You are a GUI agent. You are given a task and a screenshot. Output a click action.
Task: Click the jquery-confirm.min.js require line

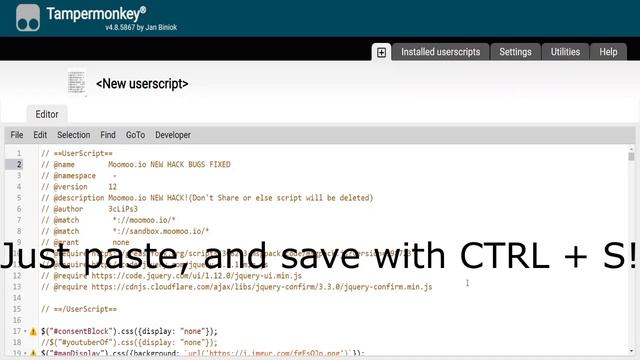[x=236, y=287]
